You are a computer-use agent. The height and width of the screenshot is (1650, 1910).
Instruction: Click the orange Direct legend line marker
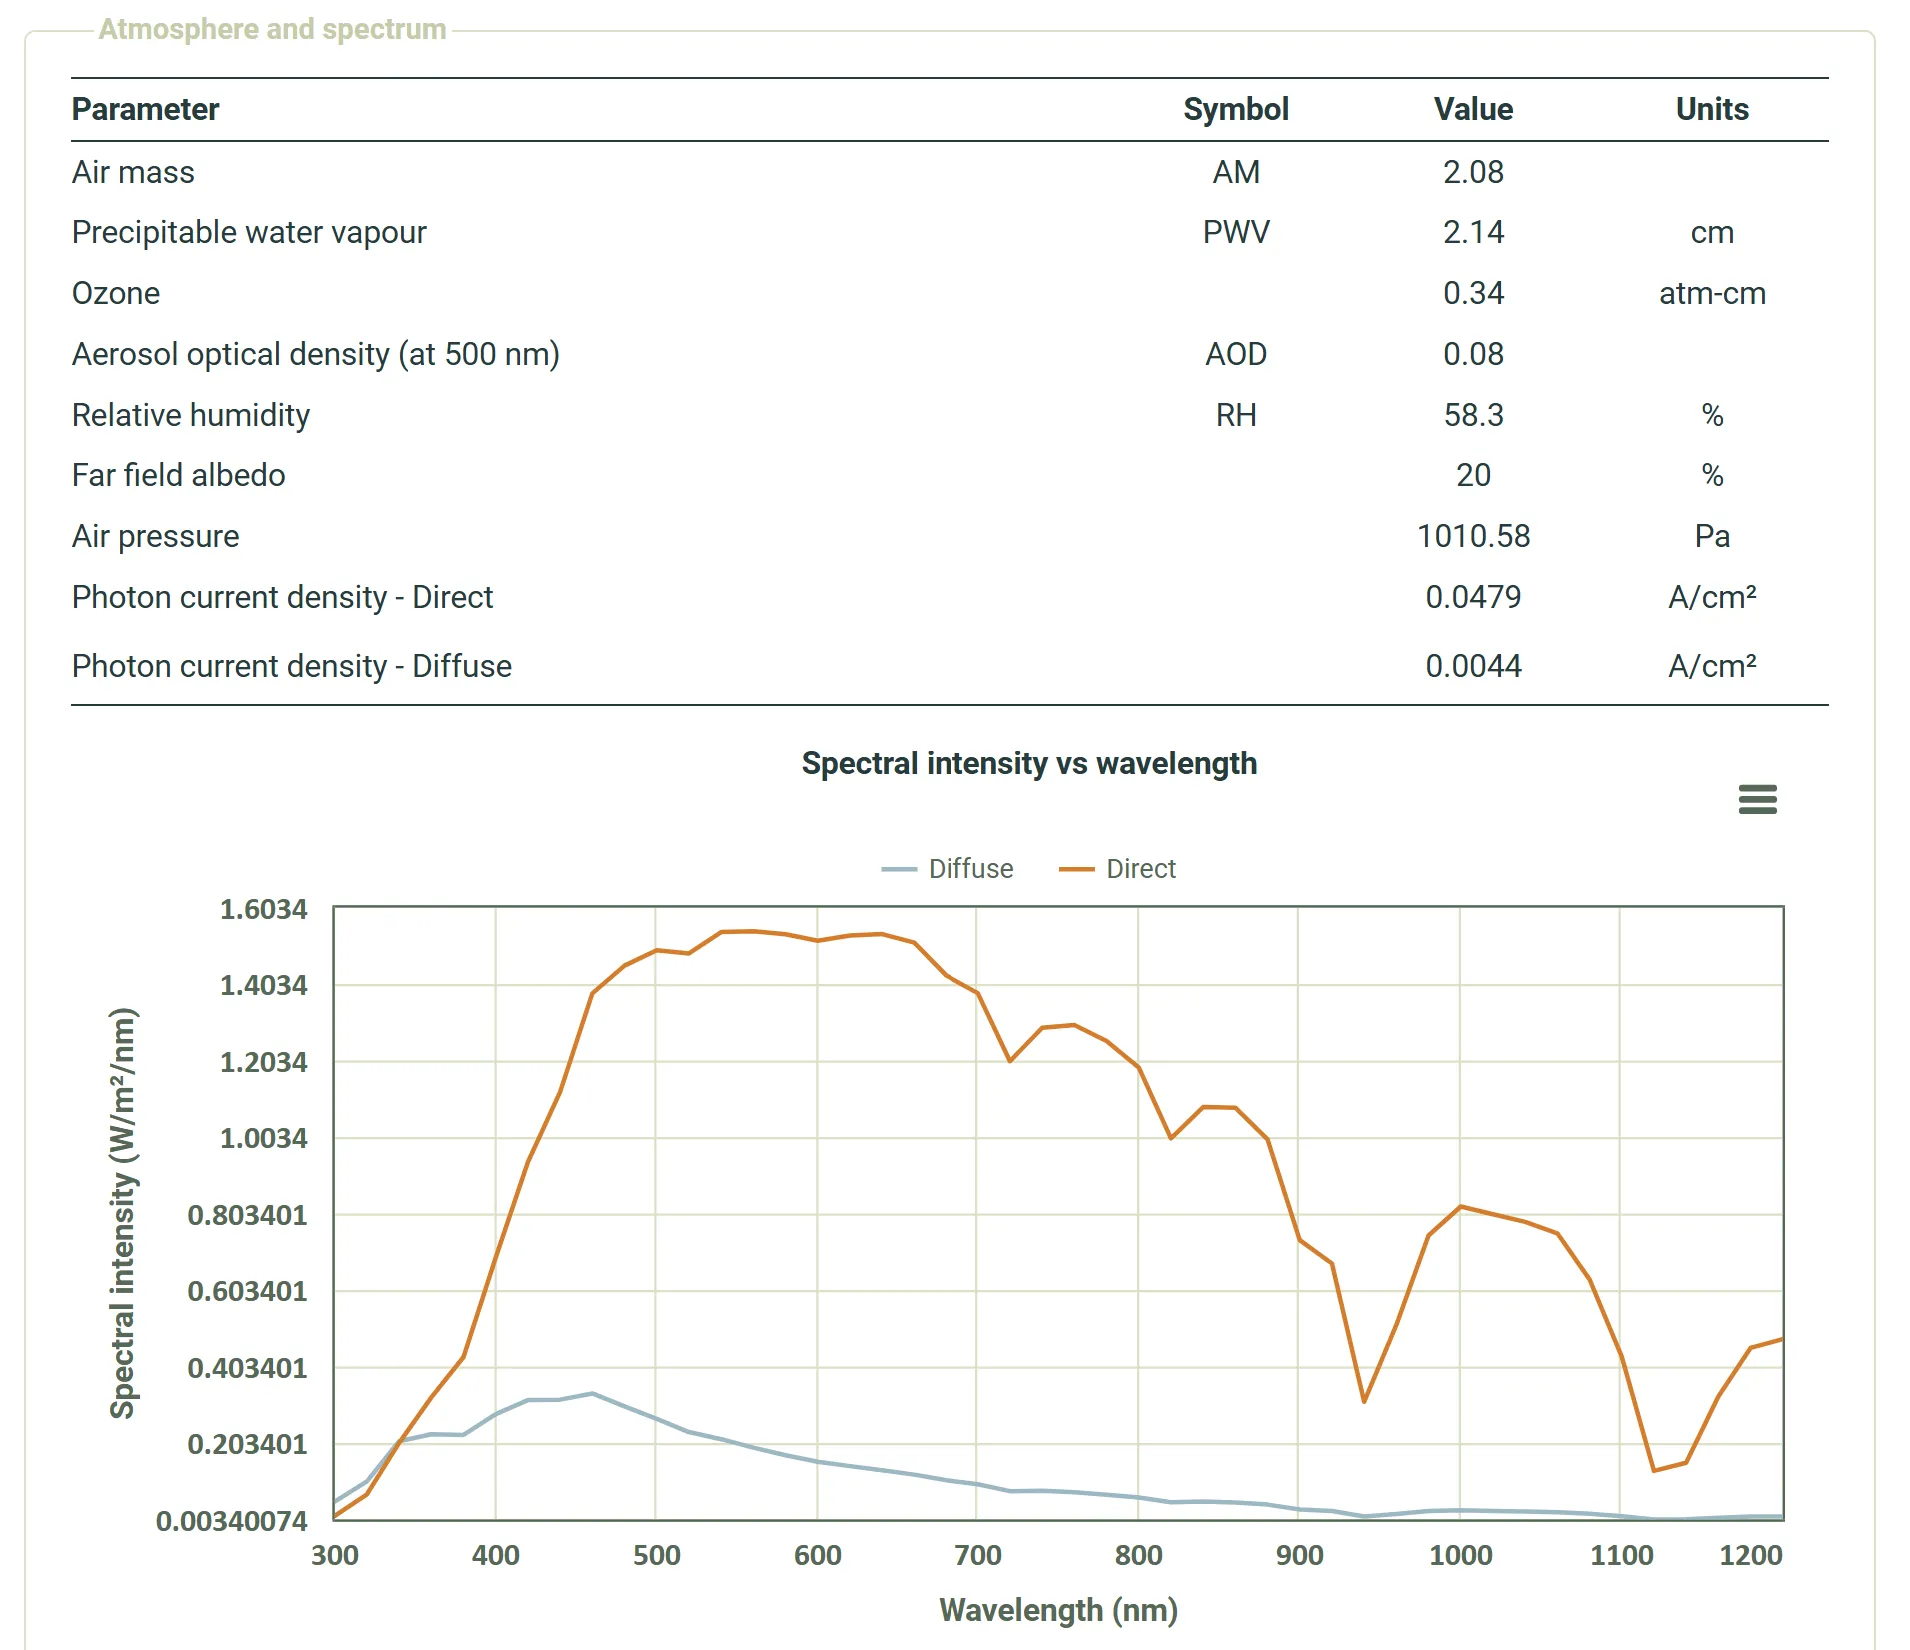point(1076,869)
